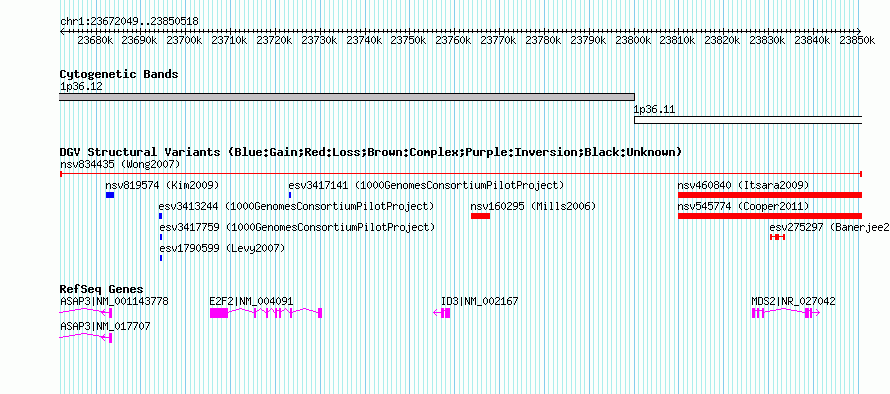Open esv1790599 (Levy2007) variant label

[222, 249]
